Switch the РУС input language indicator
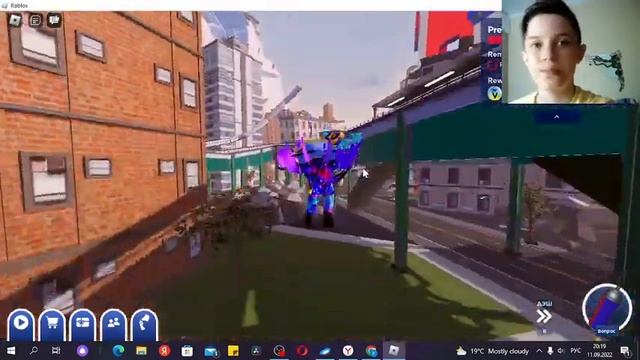This screenshot has width=640, height=360. (x=576, y=351)
